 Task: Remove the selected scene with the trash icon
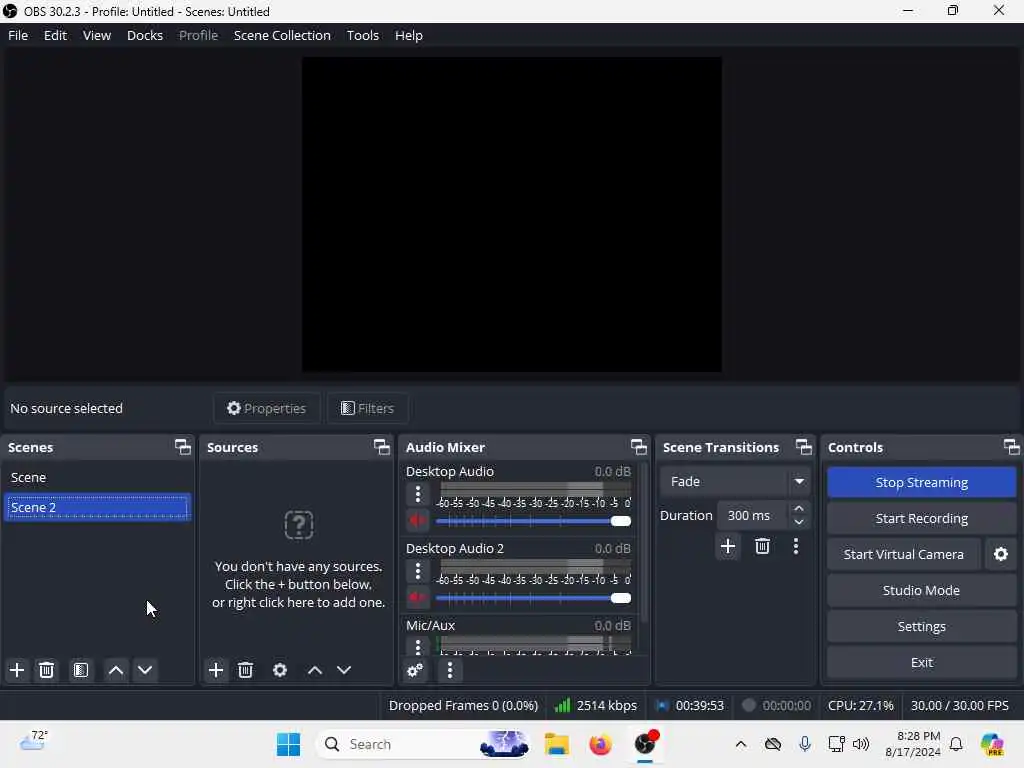click(x=46, y=670)
